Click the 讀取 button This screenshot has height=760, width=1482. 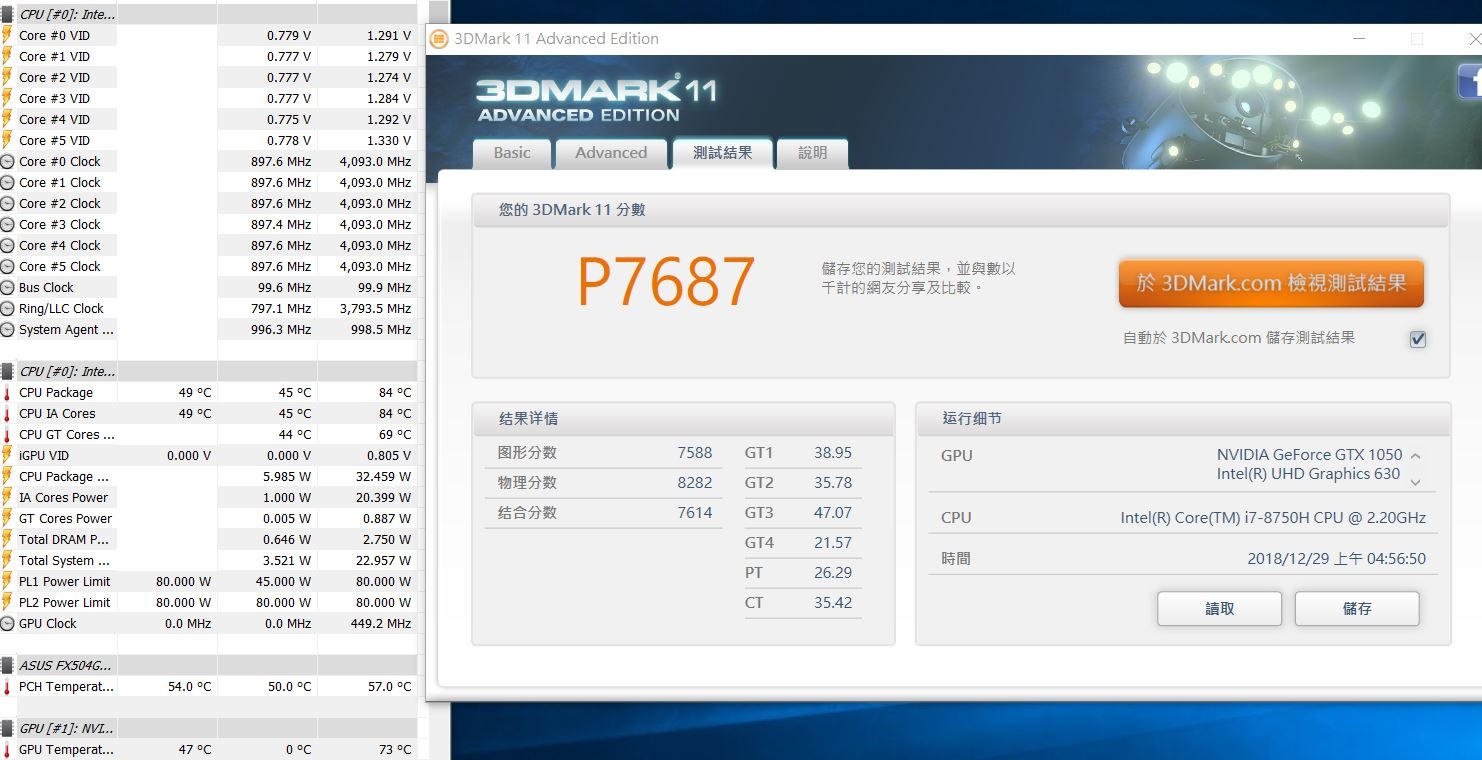pos(1219,608)
